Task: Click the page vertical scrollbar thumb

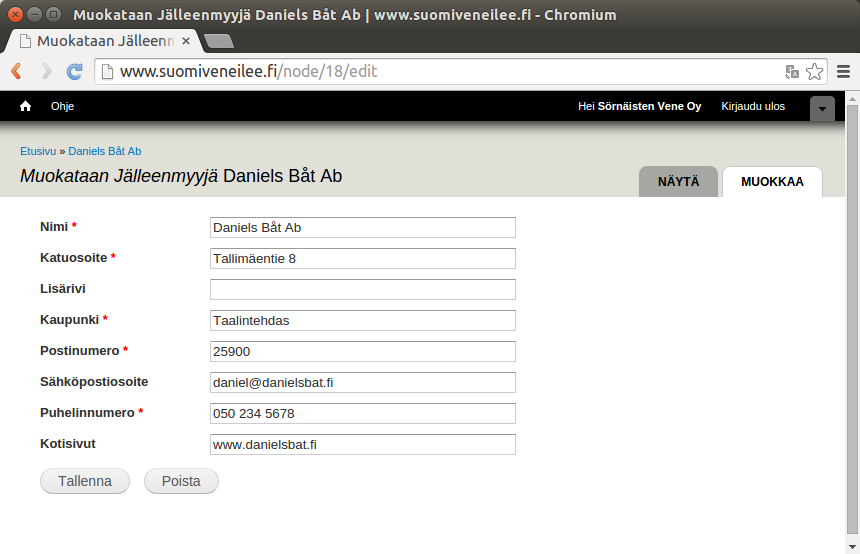Action: click(852, 319)
